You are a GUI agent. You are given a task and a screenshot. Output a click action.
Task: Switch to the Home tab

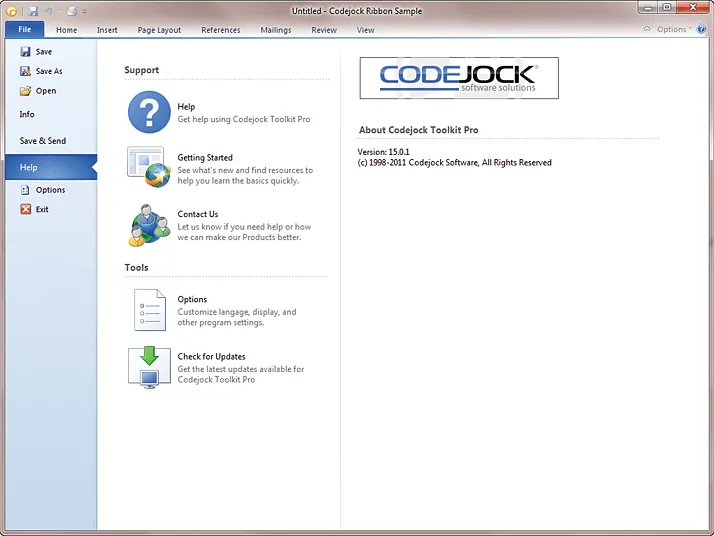(x=66, y=30)
